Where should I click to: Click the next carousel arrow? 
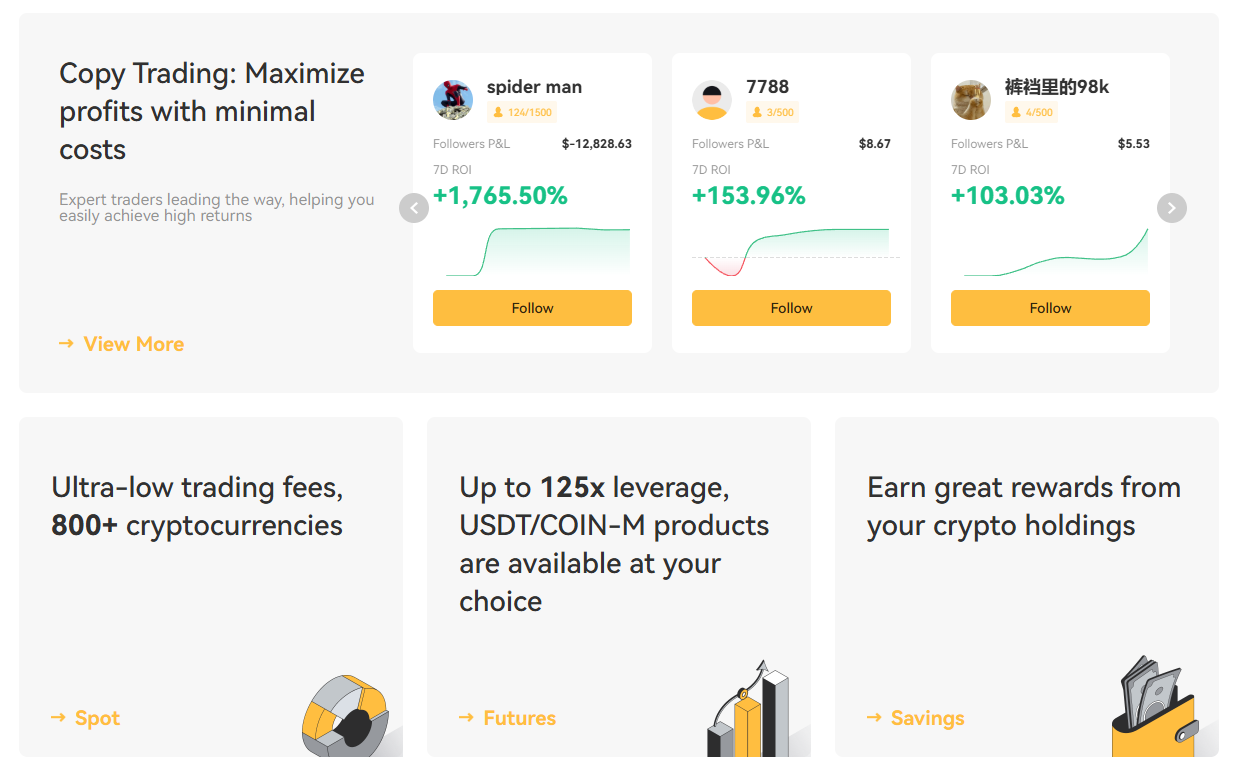pos(1172,208)
